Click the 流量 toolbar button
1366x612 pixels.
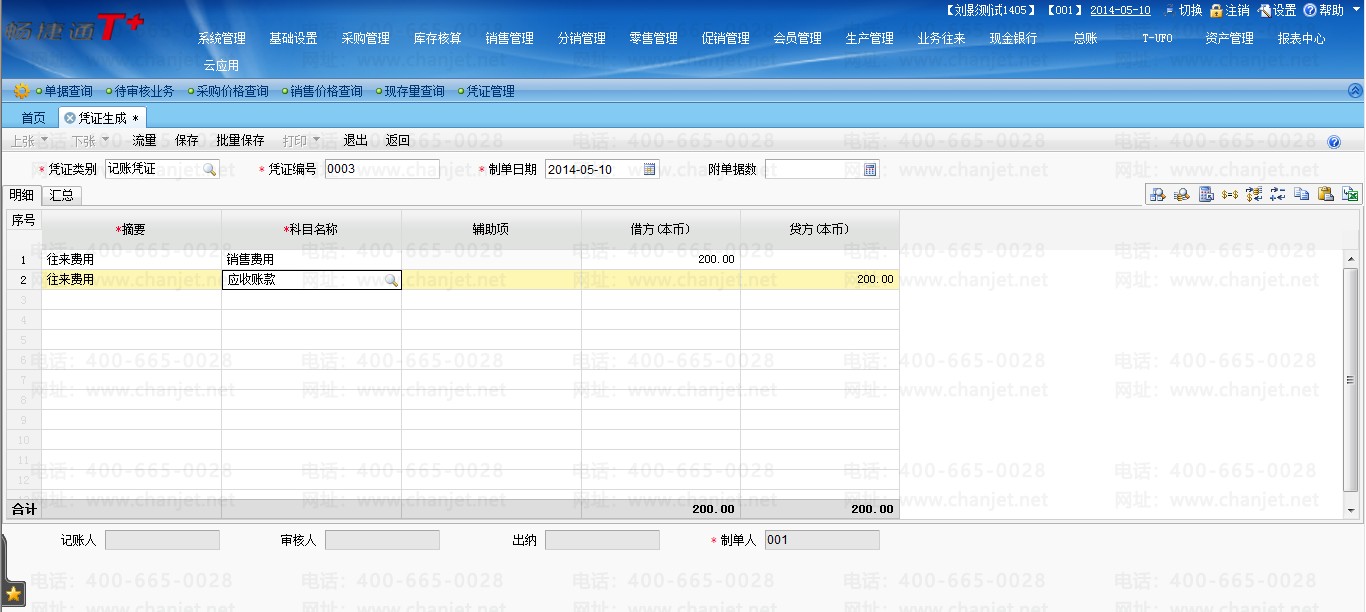click(x=145, y=140)
